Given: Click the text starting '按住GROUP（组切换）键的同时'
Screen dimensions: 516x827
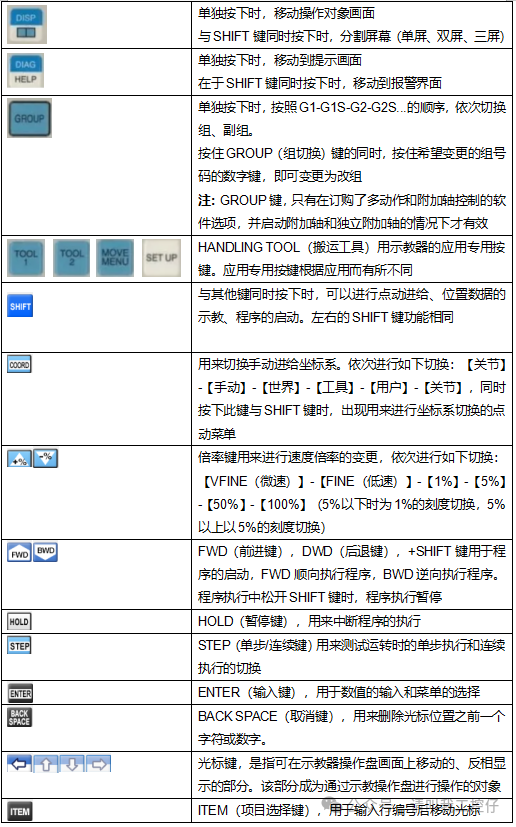Looking at the screenshot, I should 352,165.
